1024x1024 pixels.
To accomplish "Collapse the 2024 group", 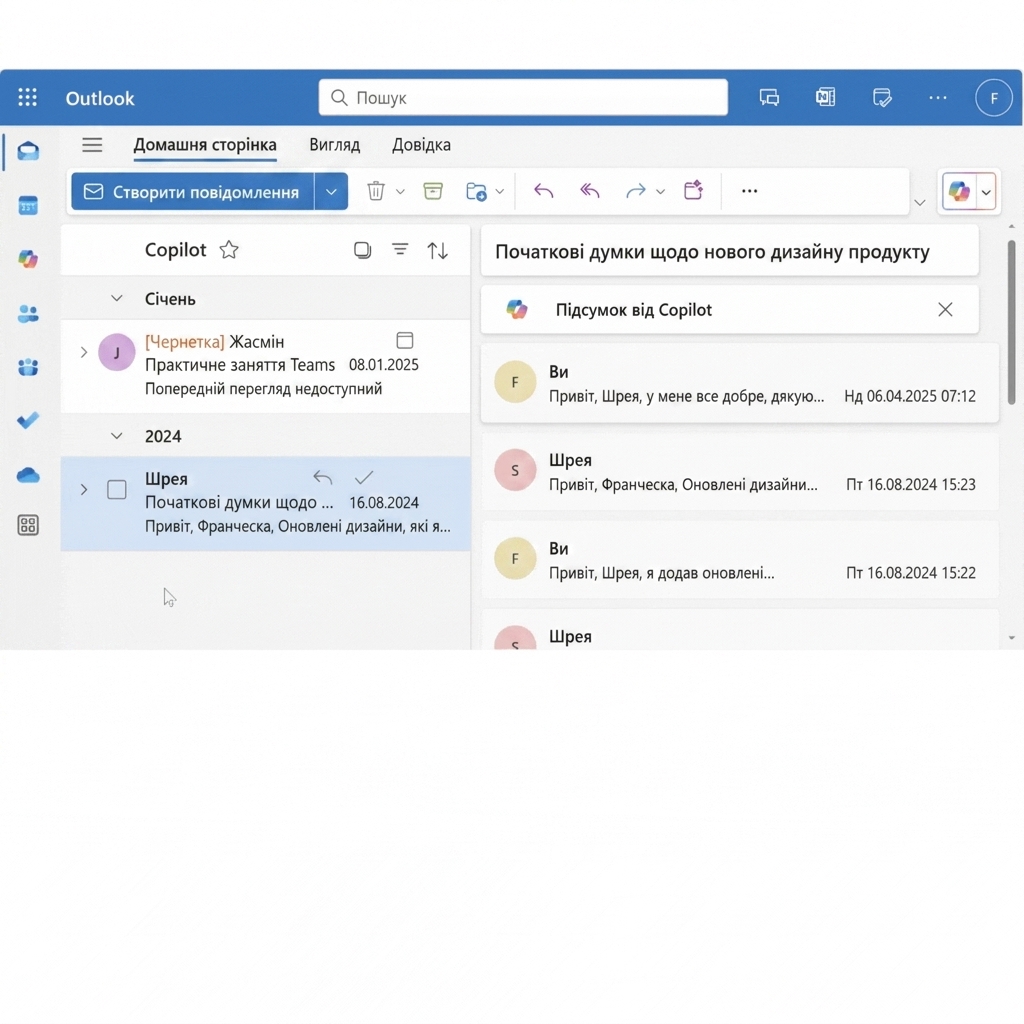I will click(x=117, y=436).
